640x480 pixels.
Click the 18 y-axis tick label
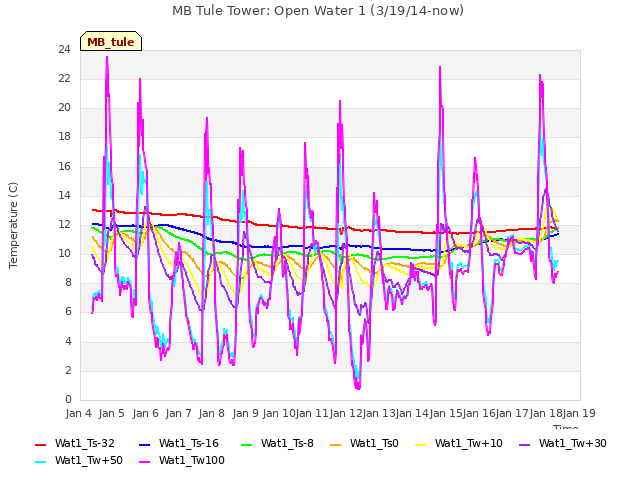coord(64,137)
